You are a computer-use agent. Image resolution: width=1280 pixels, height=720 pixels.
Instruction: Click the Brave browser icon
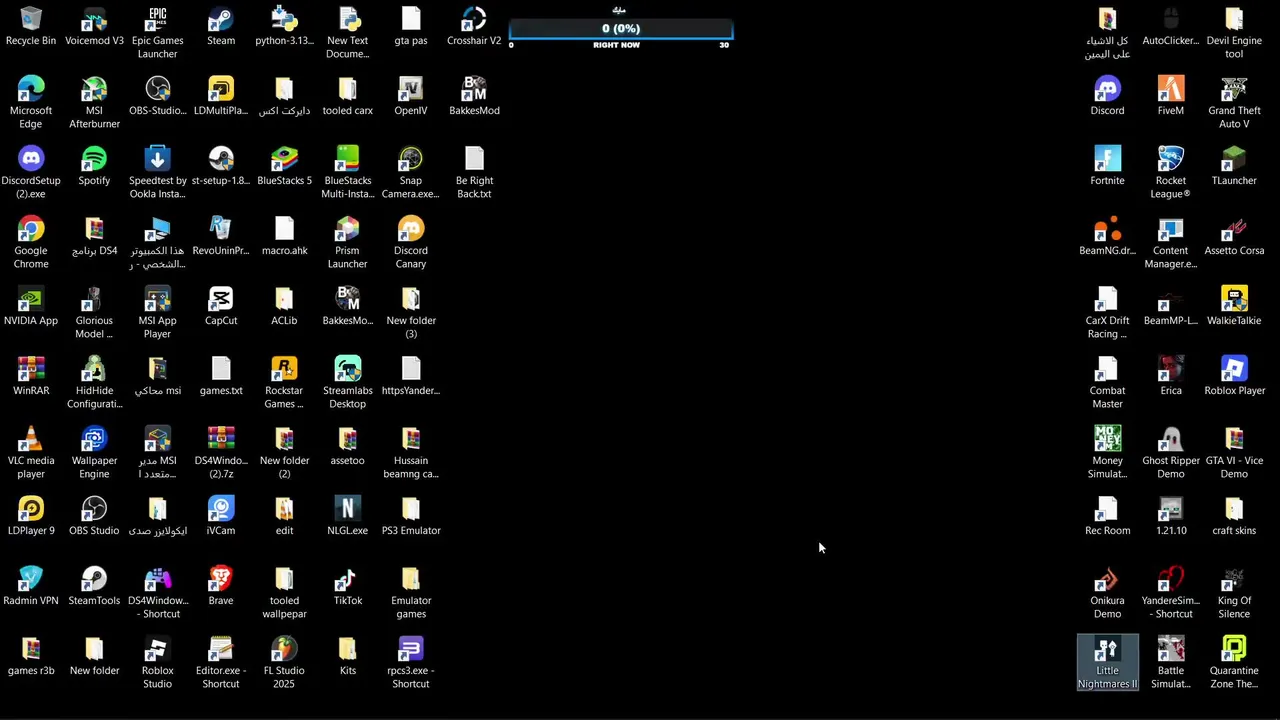(x=221, y=587)
